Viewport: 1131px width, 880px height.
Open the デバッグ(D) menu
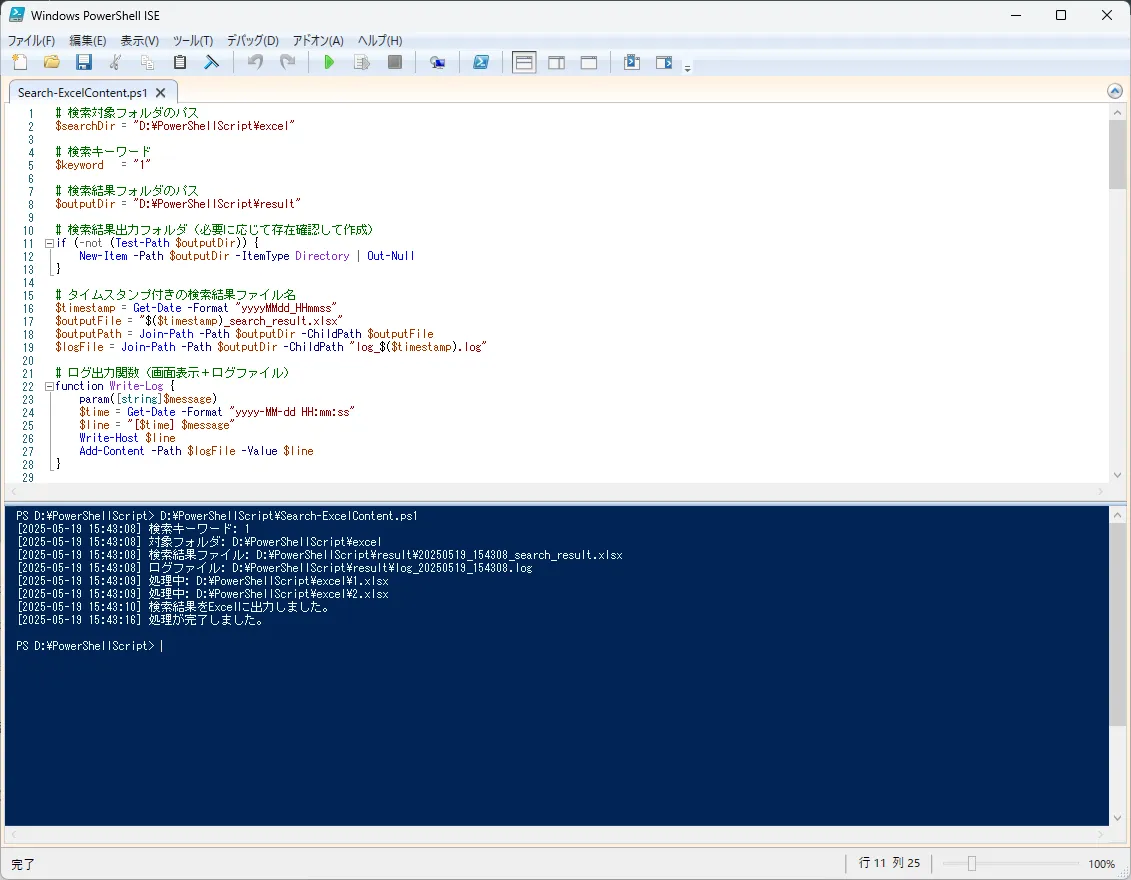click(252, 40)
